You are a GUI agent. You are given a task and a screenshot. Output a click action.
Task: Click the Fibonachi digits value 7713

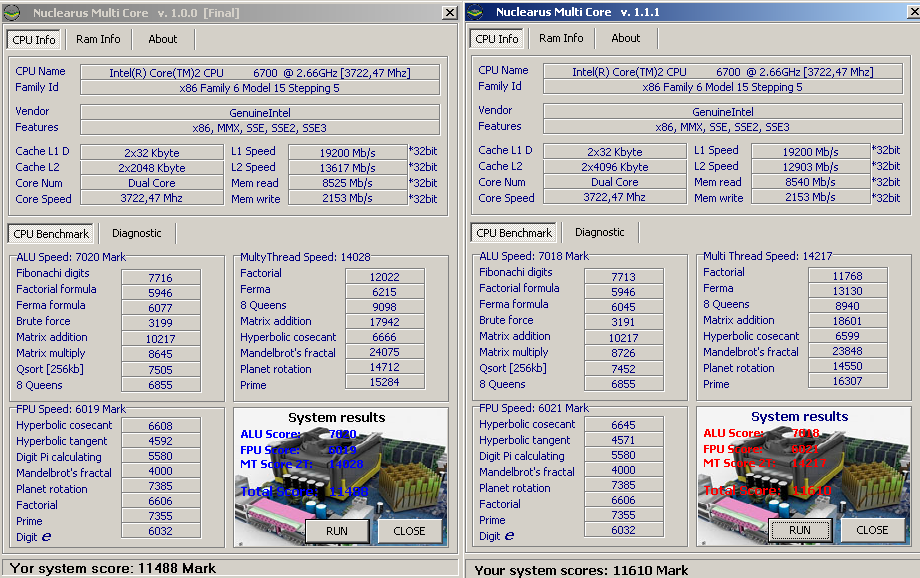tap(624, 276)
